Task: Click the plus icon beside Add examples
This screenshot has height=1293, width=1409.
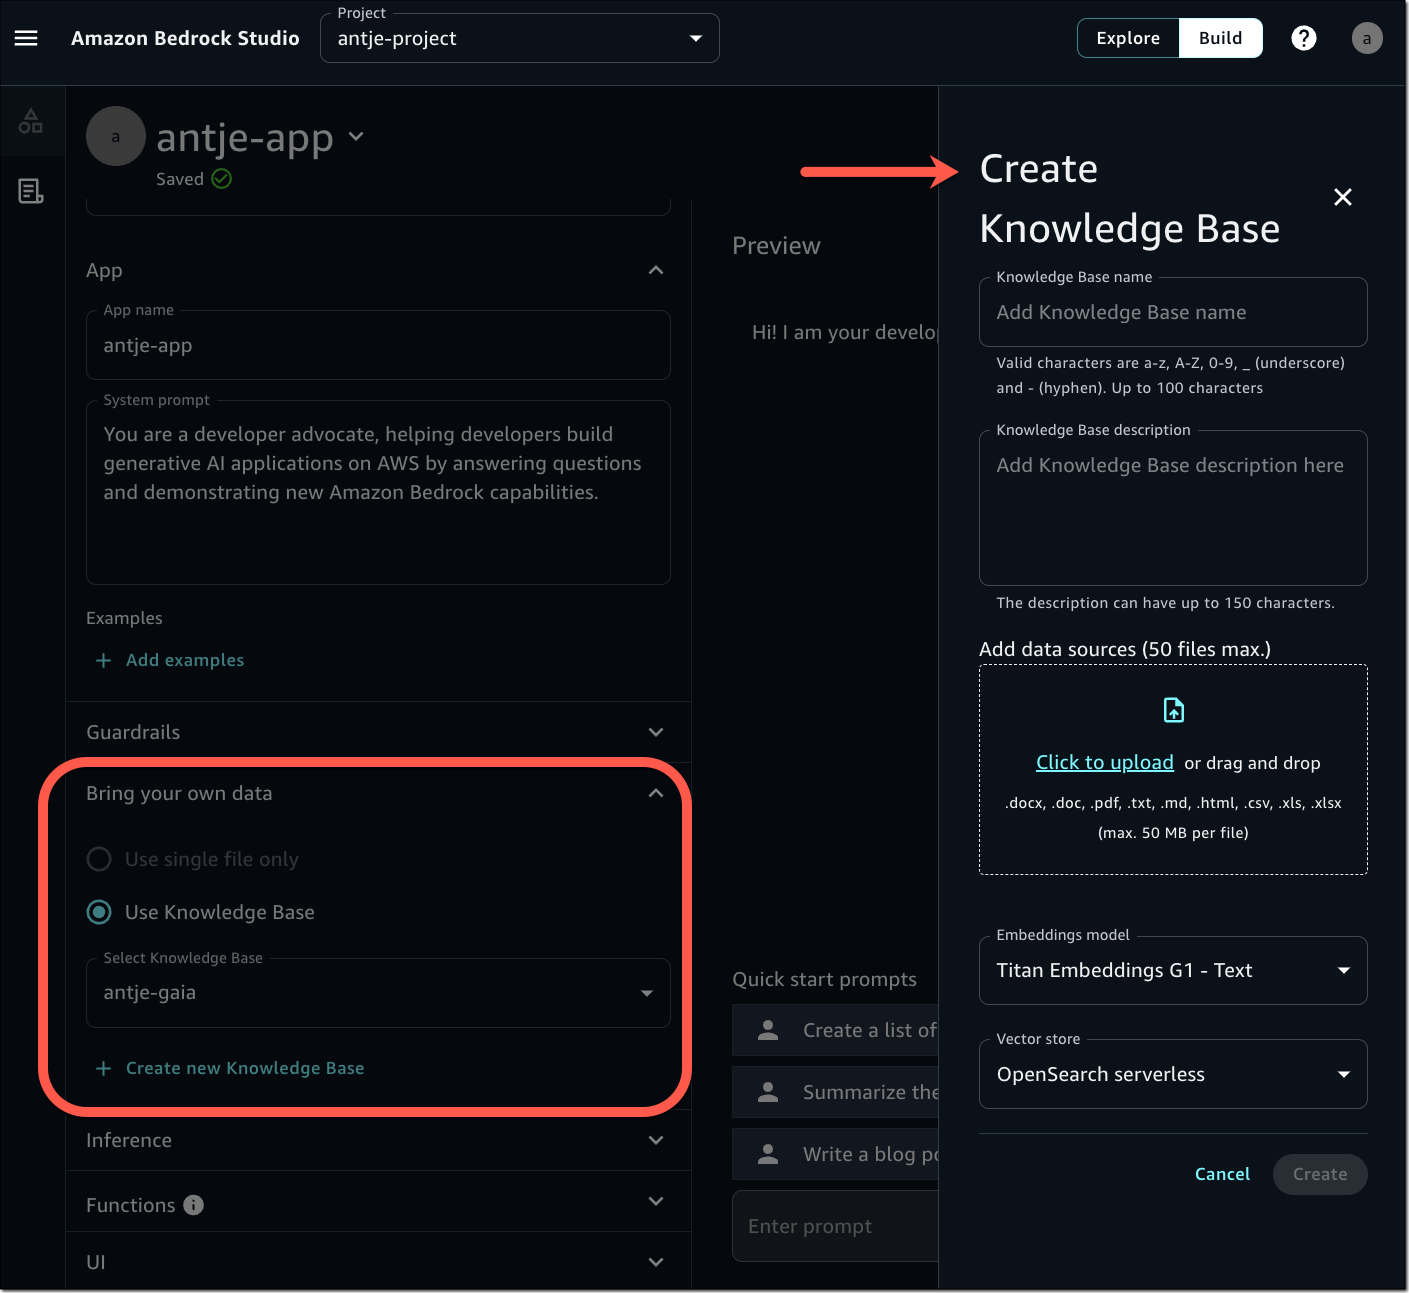Action: [103, 660]
